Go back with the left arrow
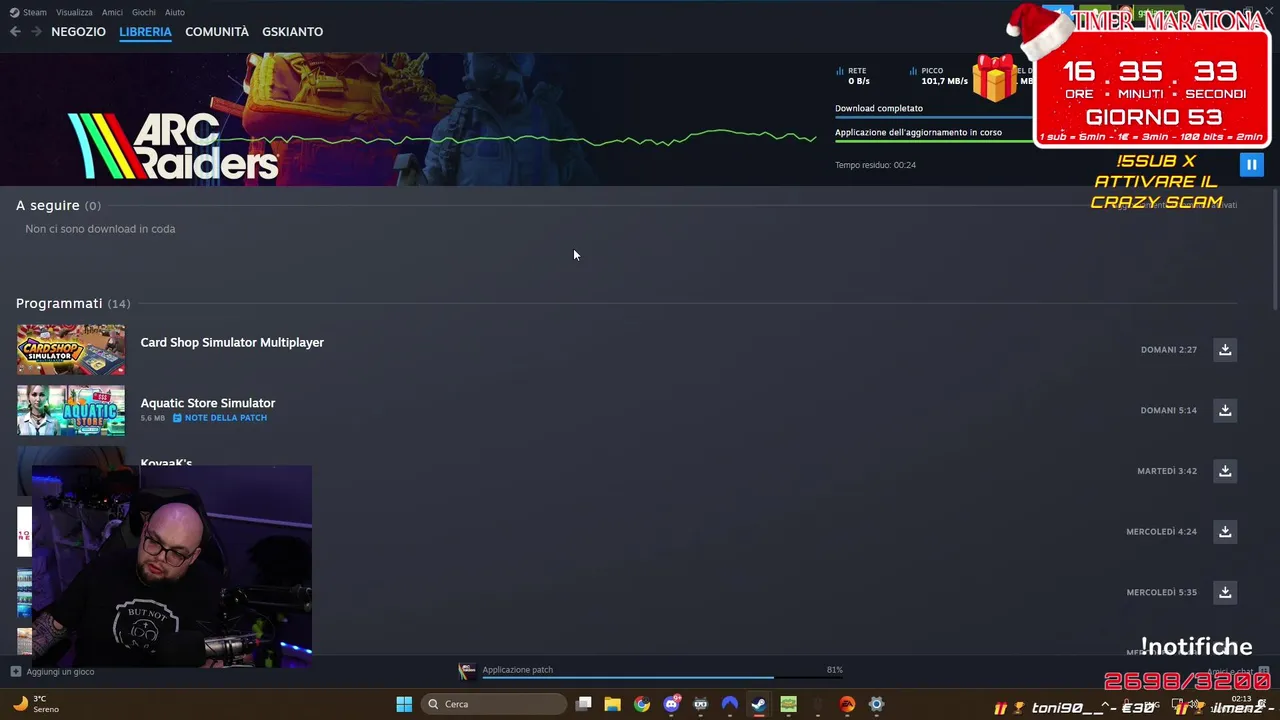 click(x=15, y=32)
